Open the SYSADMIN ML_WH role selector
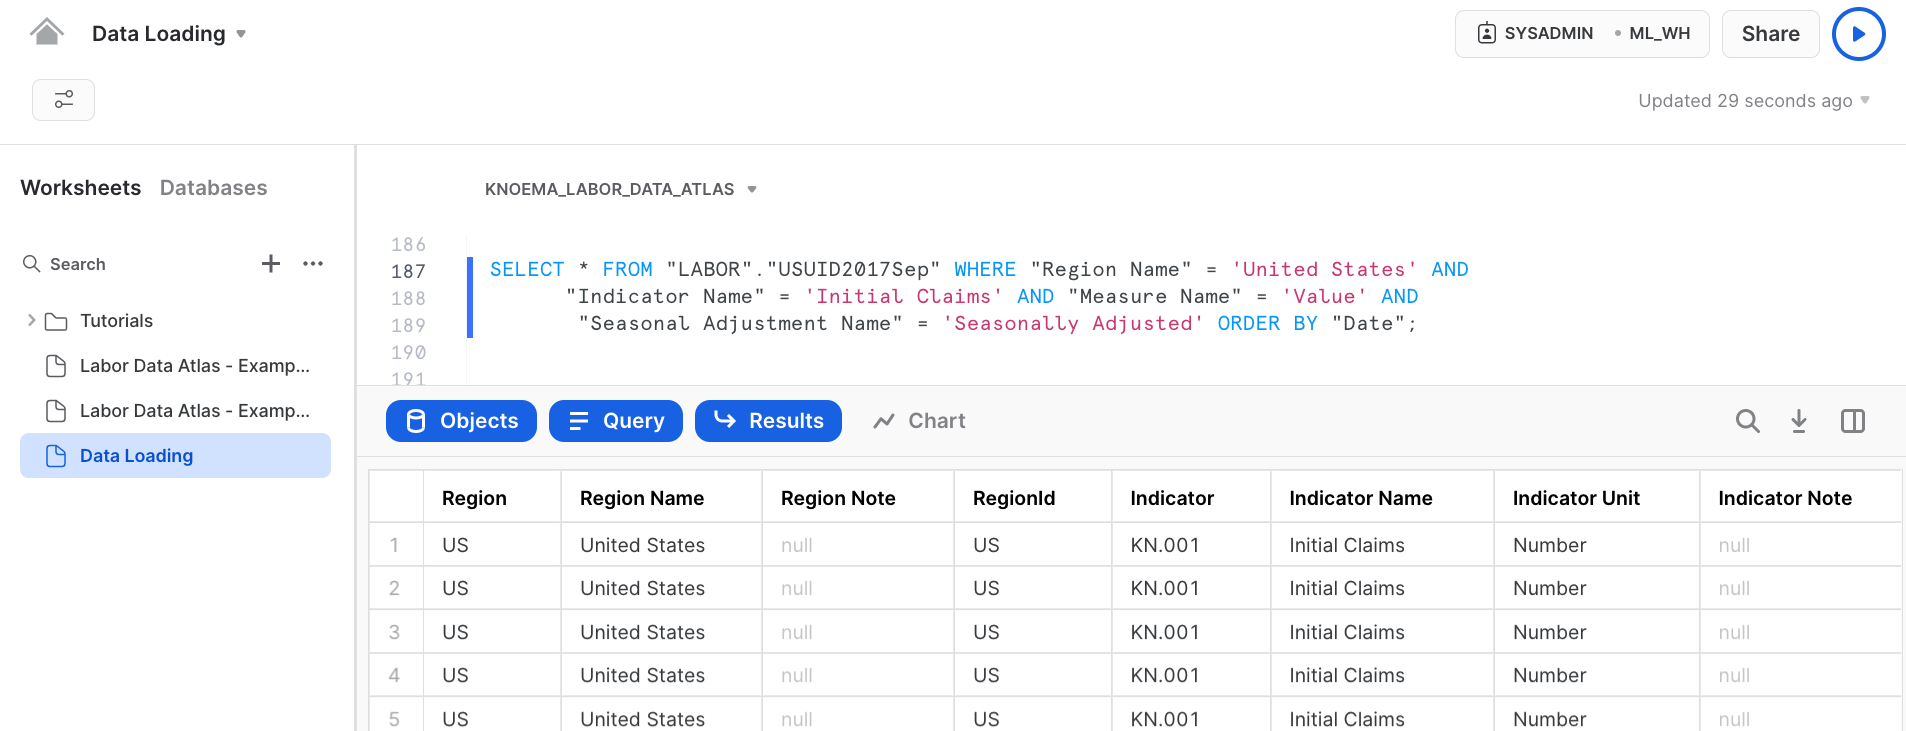Viewport: 1906px width, 731px height. click(x=1581, y=34)
